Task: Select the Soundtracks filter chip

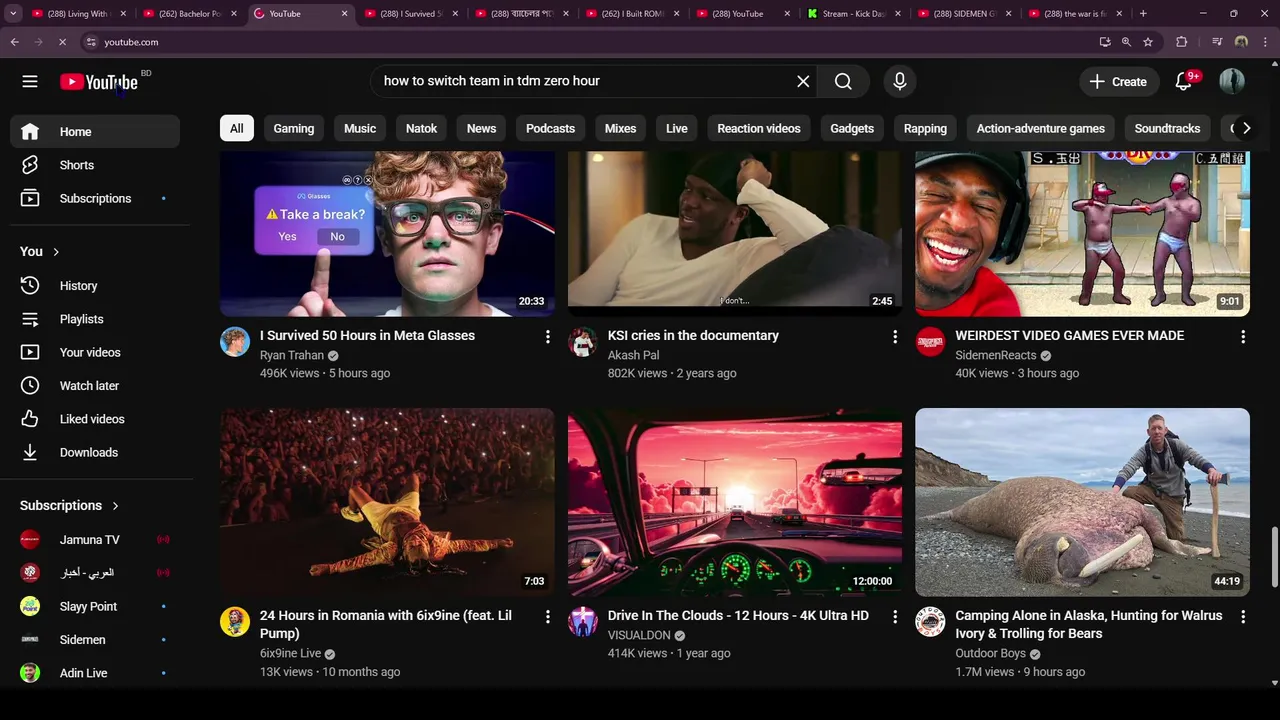Action: click(x=1167, y=128)
